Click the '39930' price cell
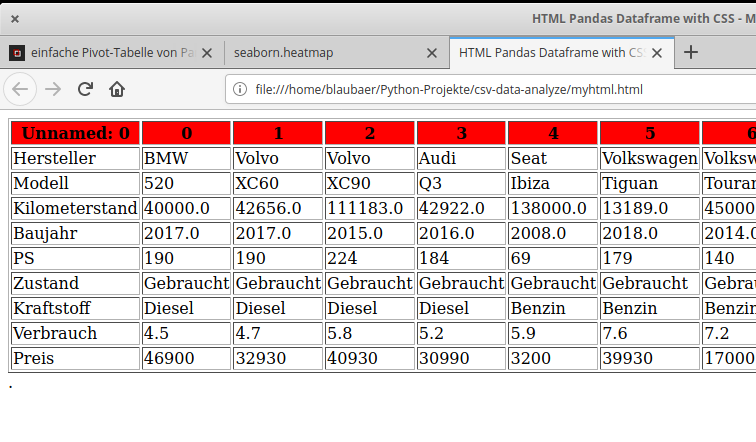The height and width of the screenshot is (442, 756). pos(650,359)
